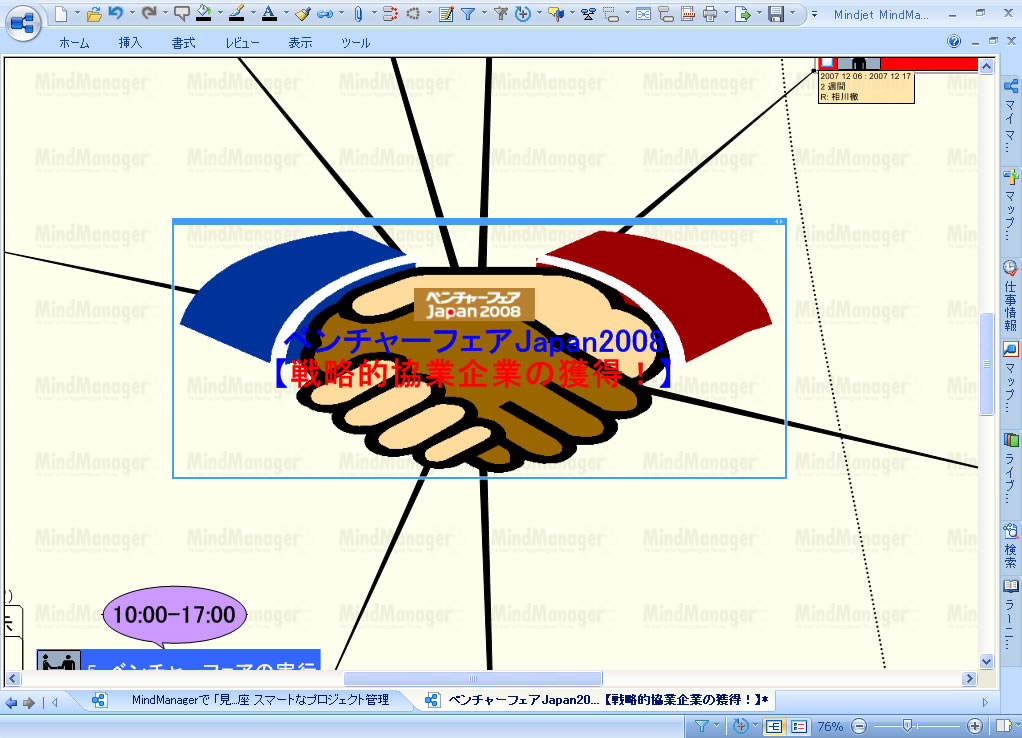Open the マイマップ side panel tab
The height and width of the screenshot is (738, 1022).
point(1010,116)
